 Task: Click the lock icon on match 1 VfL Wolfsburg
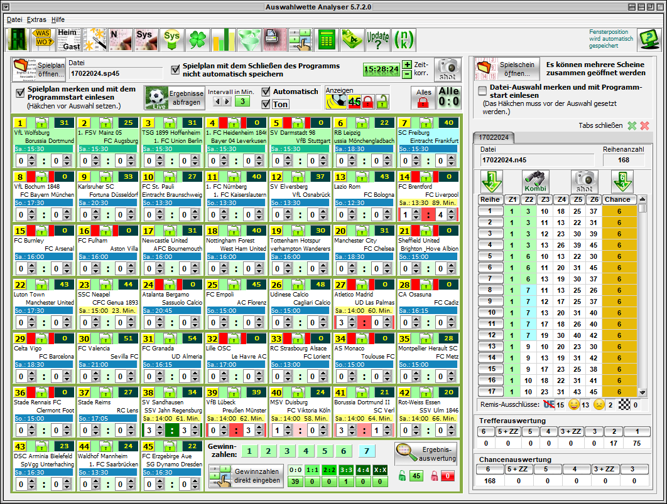tap(41, 123)
